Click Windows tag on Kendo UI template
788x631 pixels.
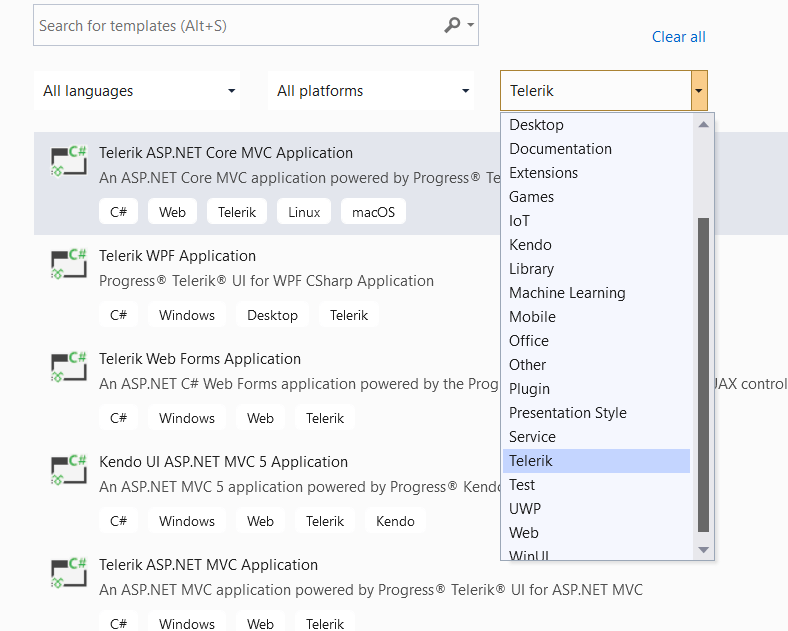[187, 521]
